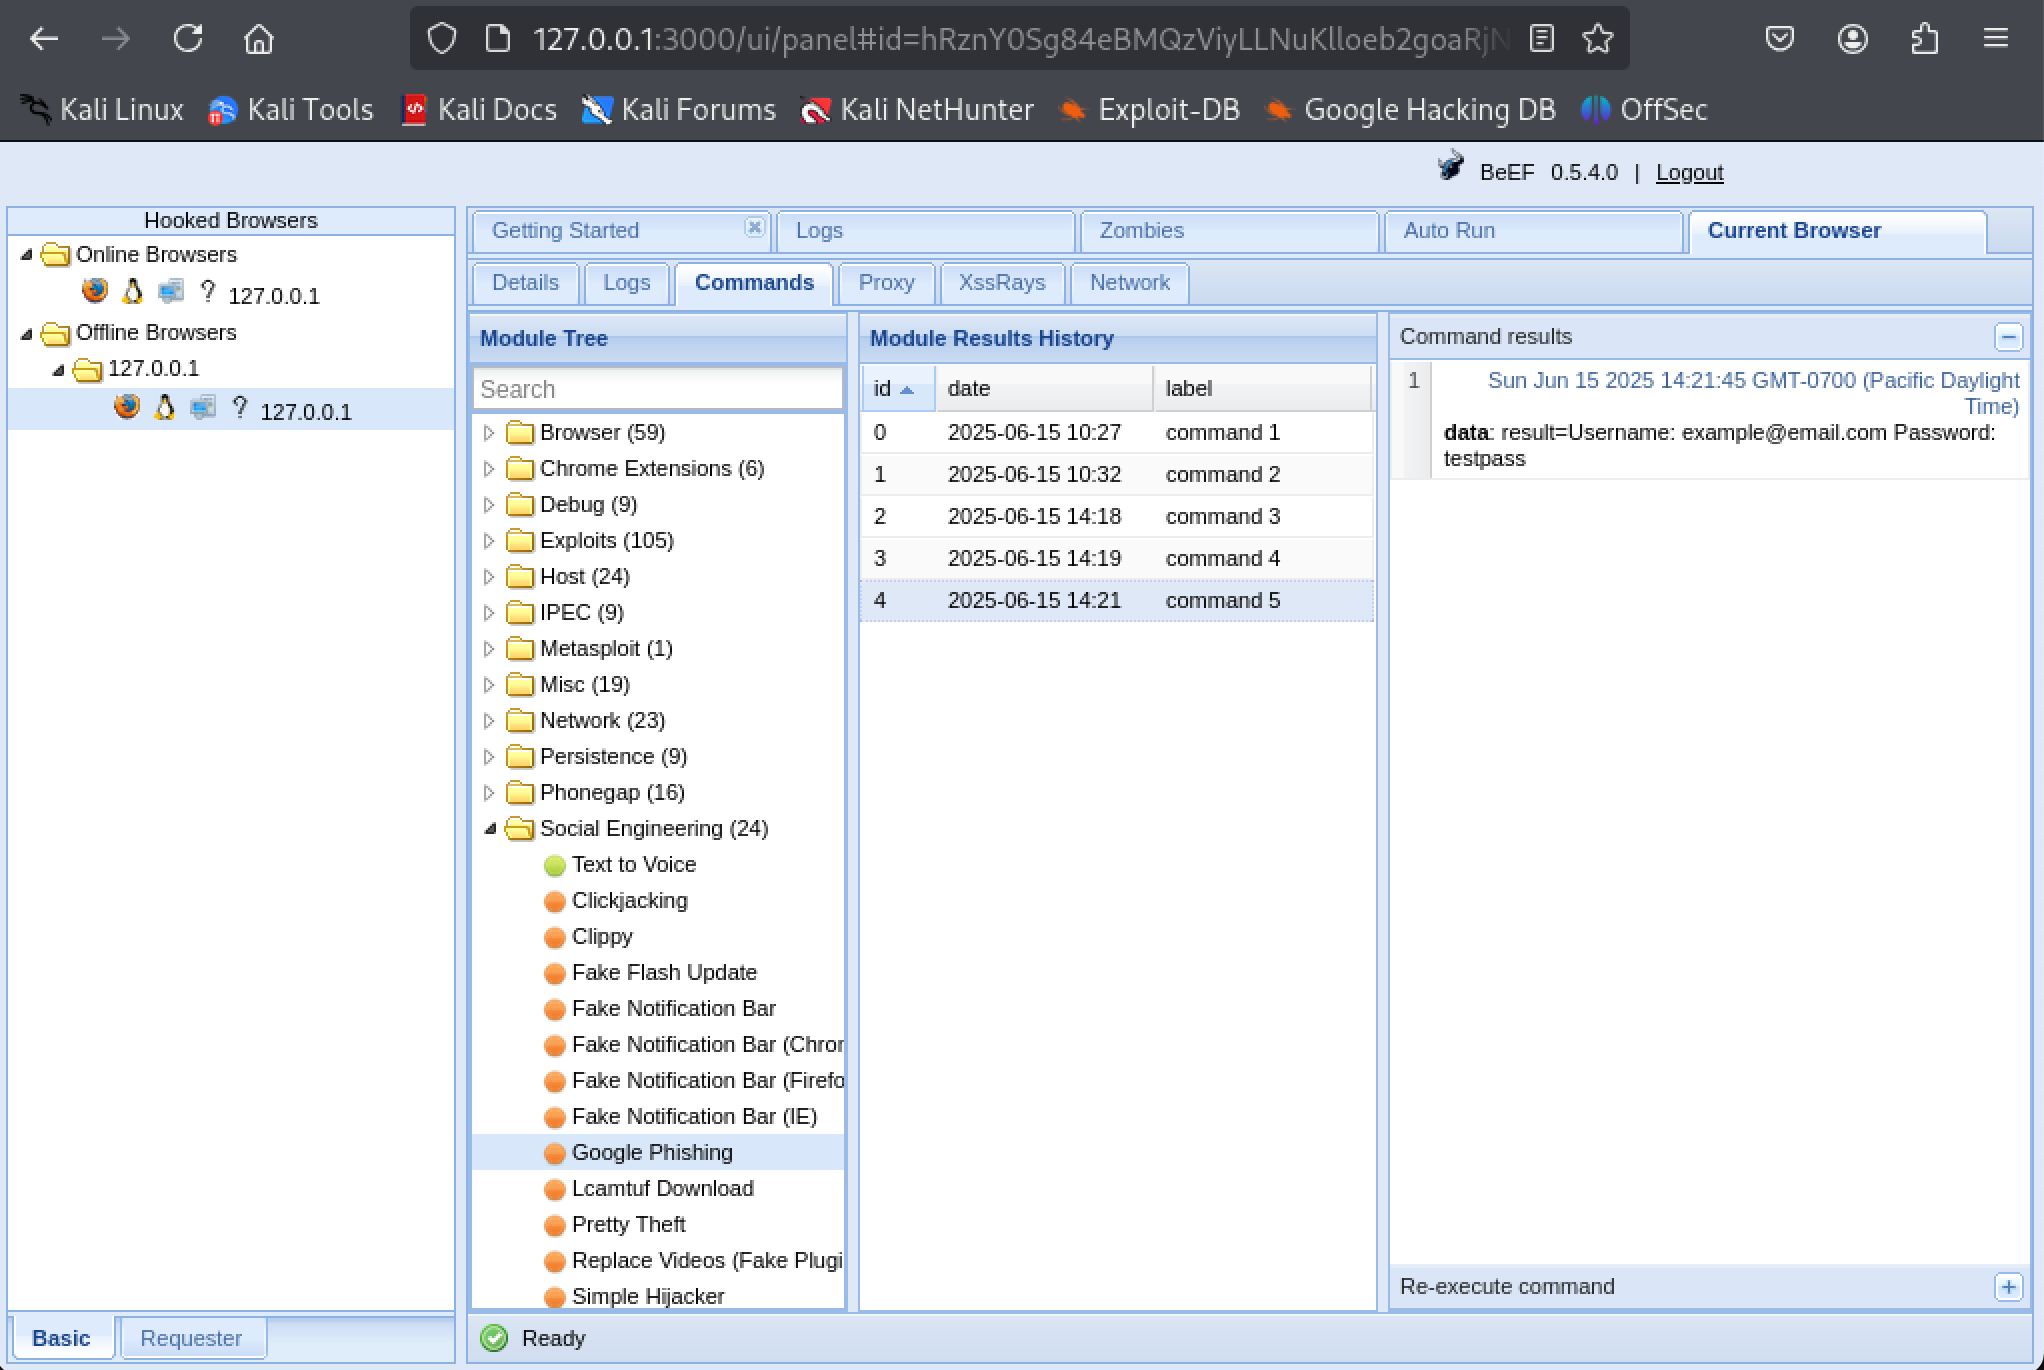Expand the Exploits (105) folder
Image resolution: width=2044 pixels, height=1370 pixels.
pos(489,541)
